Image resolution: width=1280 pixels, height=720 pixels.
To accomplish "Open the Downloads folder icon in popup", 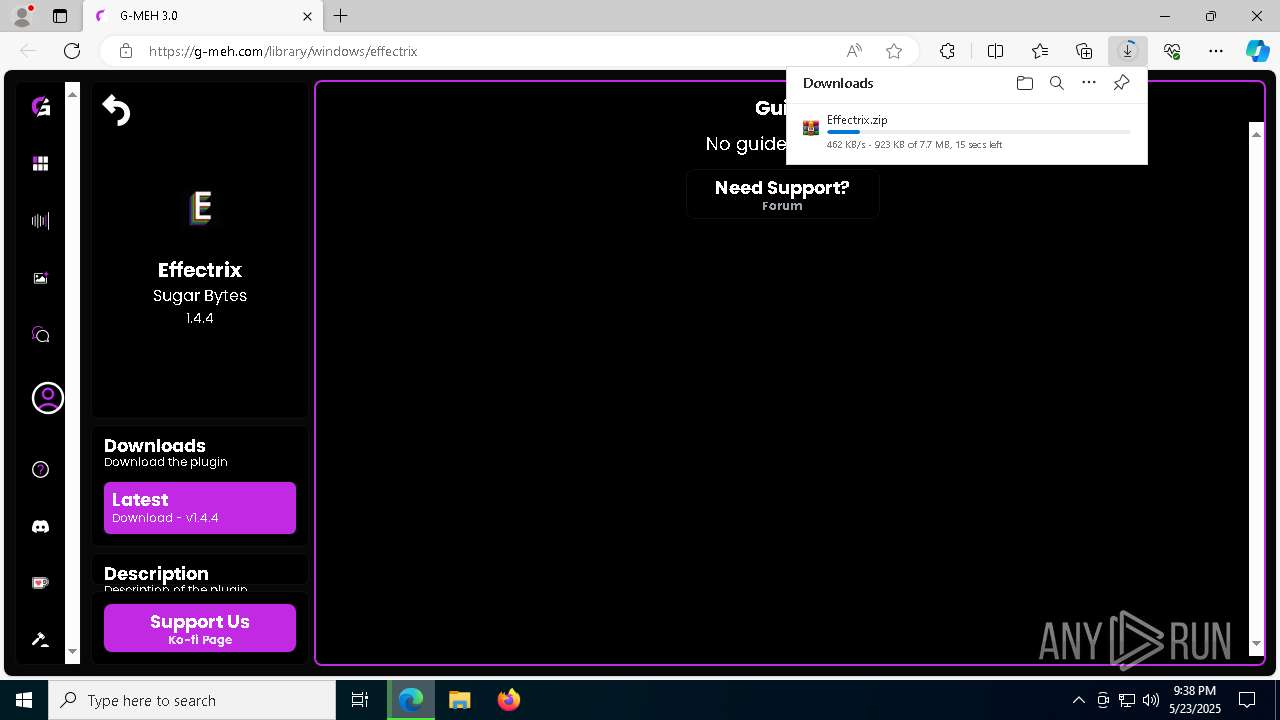I will 1024,83.
